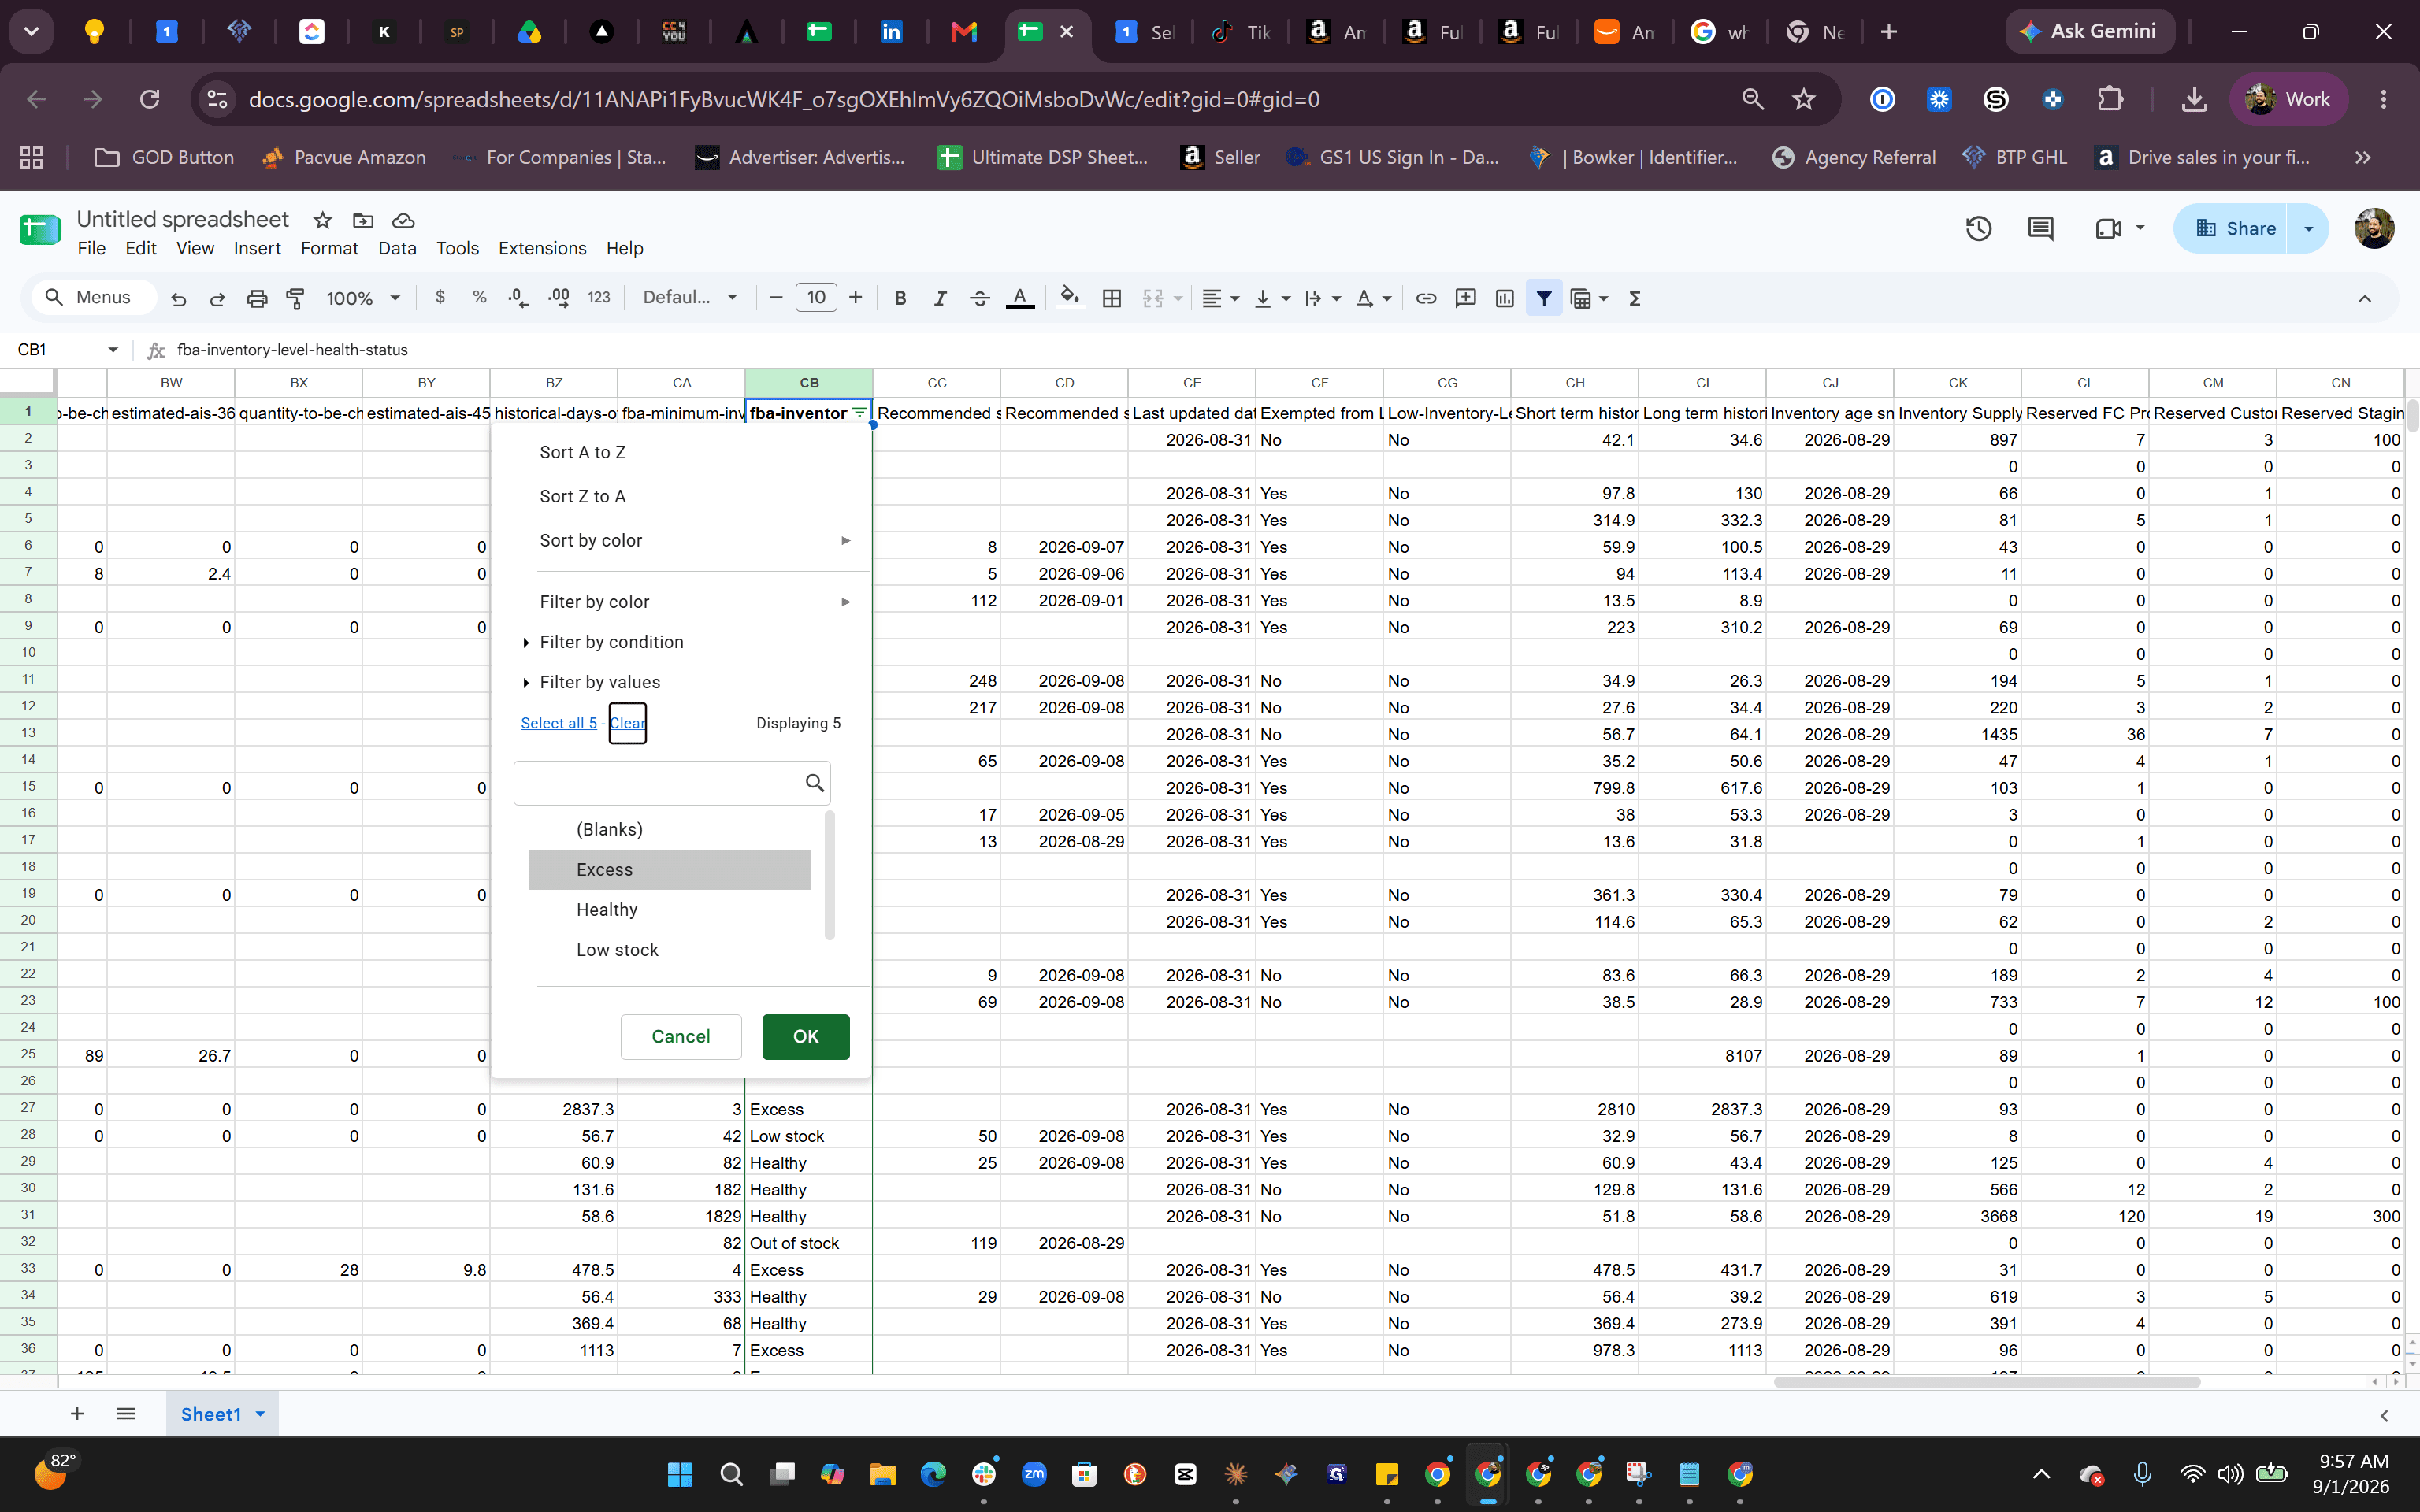Click the Clear link in filter
Image resolution: width=2420 pixels, height=1512 pixels.
pyautogui.click(x=627, y=723)
